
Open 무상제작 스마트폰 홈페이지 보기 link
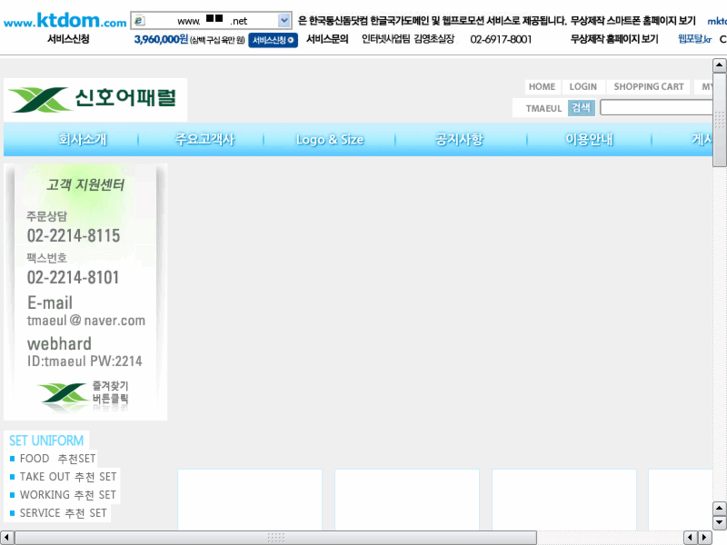pos(633,20)
